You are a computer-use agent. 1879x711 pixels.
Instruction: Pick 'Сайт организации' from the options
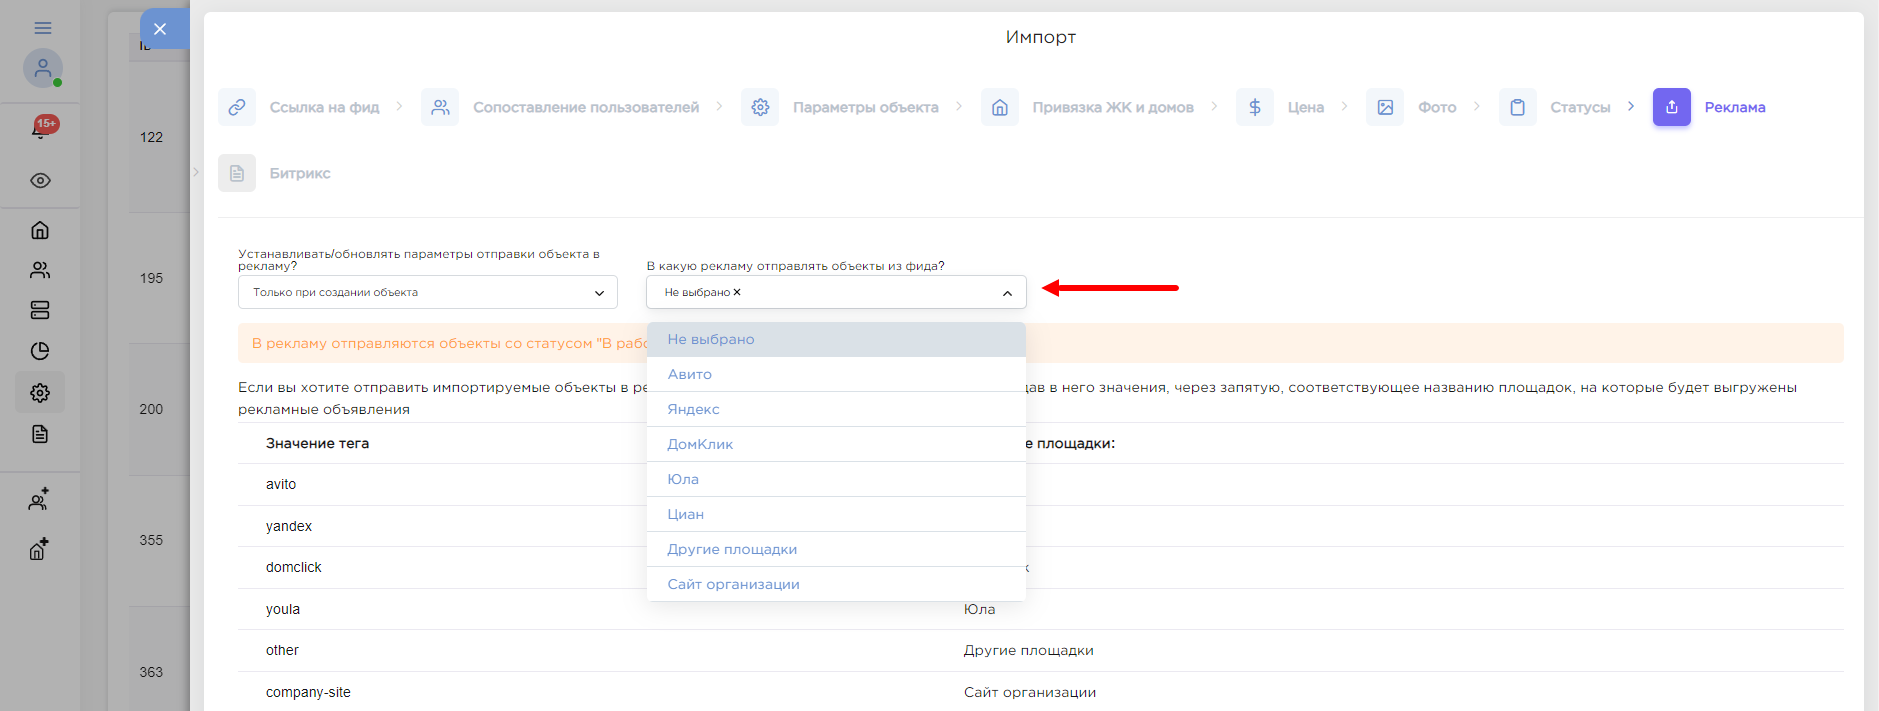(733, 584)
